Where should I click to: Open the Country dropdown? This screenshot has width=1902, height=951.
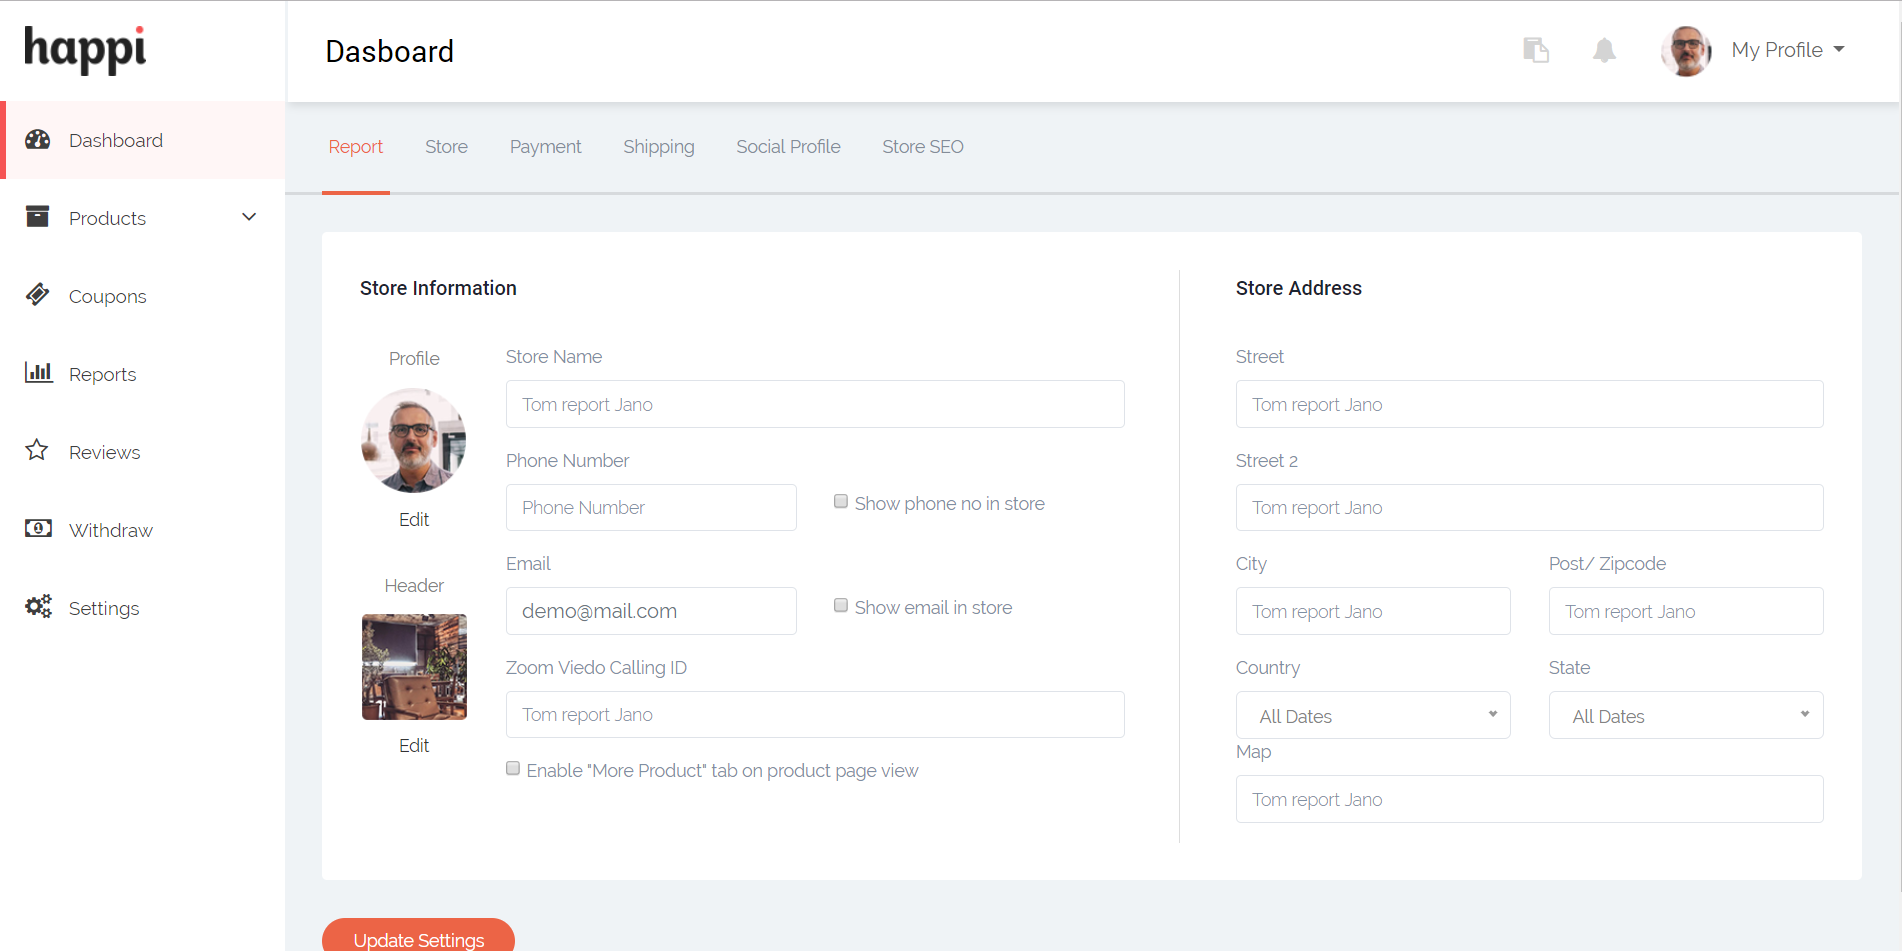coord(1372,716)
